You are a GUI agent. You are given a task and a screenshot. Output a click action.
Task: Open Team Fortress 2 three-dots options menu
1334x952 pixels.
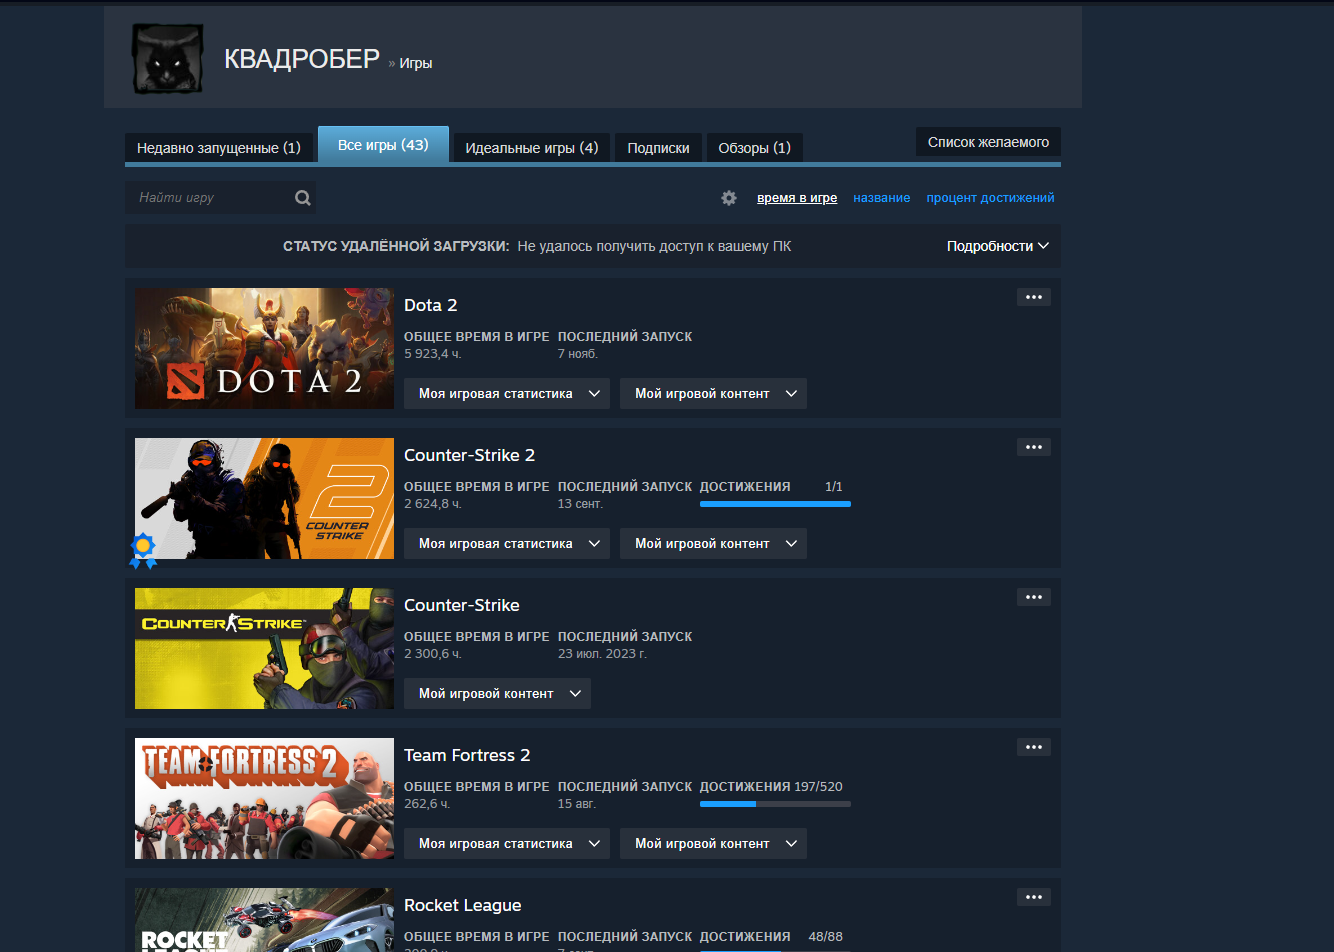1034,747
